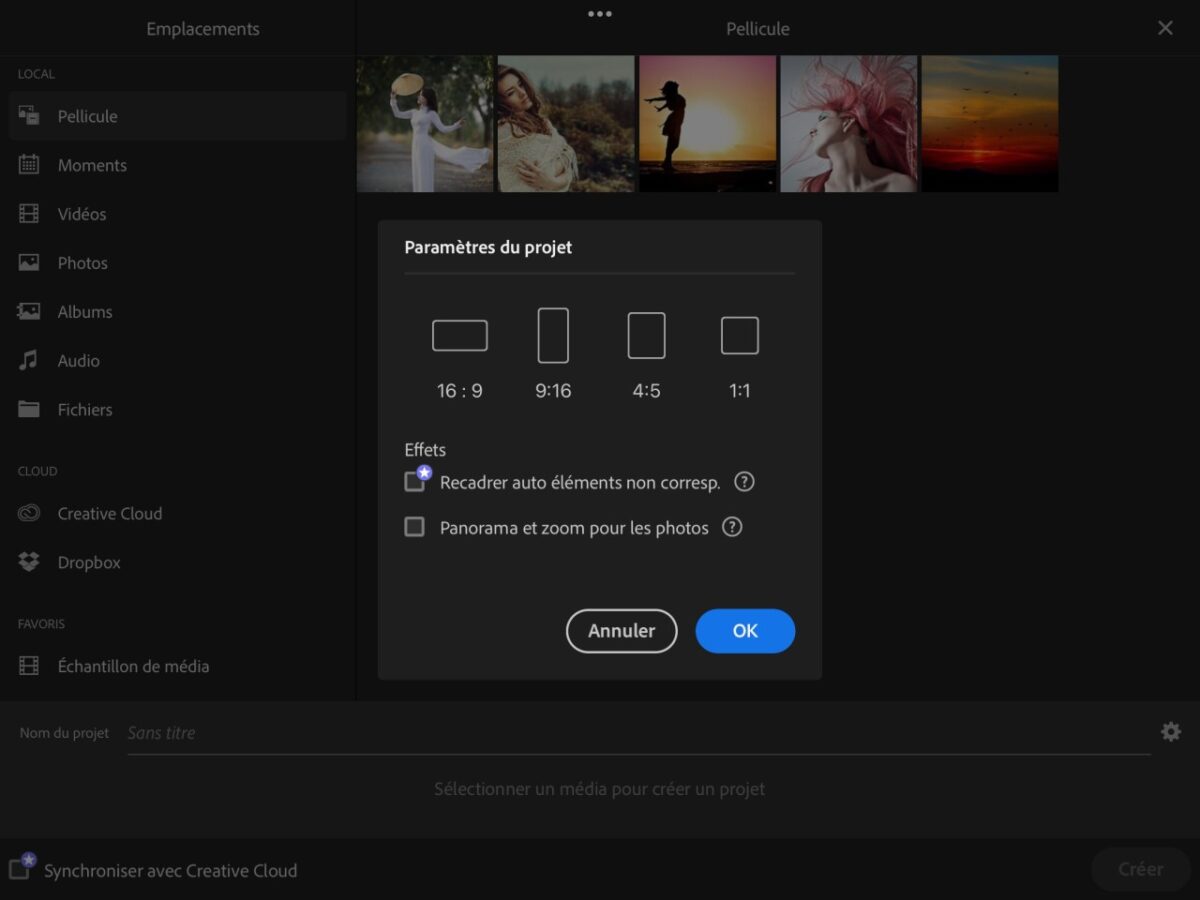Open help for Recadrer auto éléments option

tap(744, 482)
